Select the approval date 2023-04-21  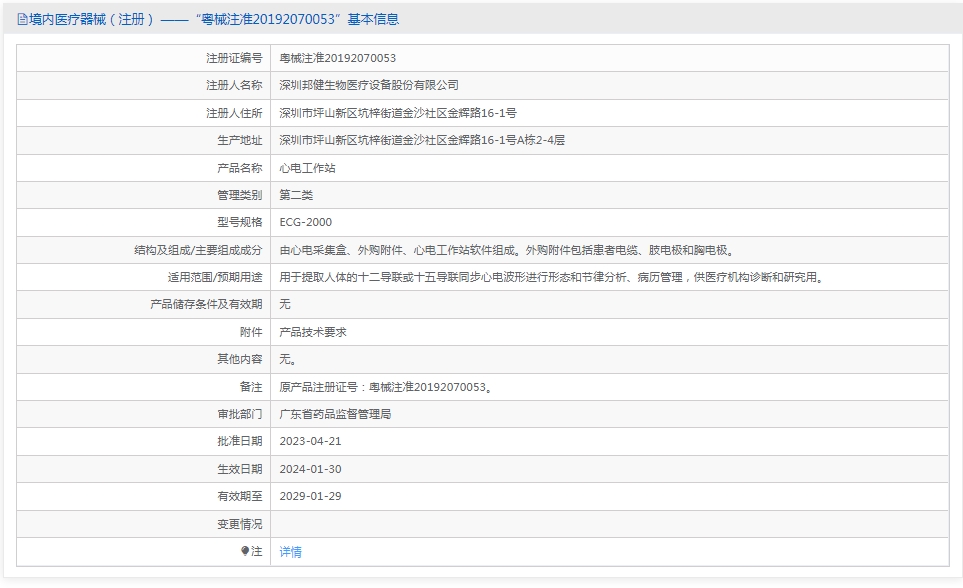[x=310, y=441]
